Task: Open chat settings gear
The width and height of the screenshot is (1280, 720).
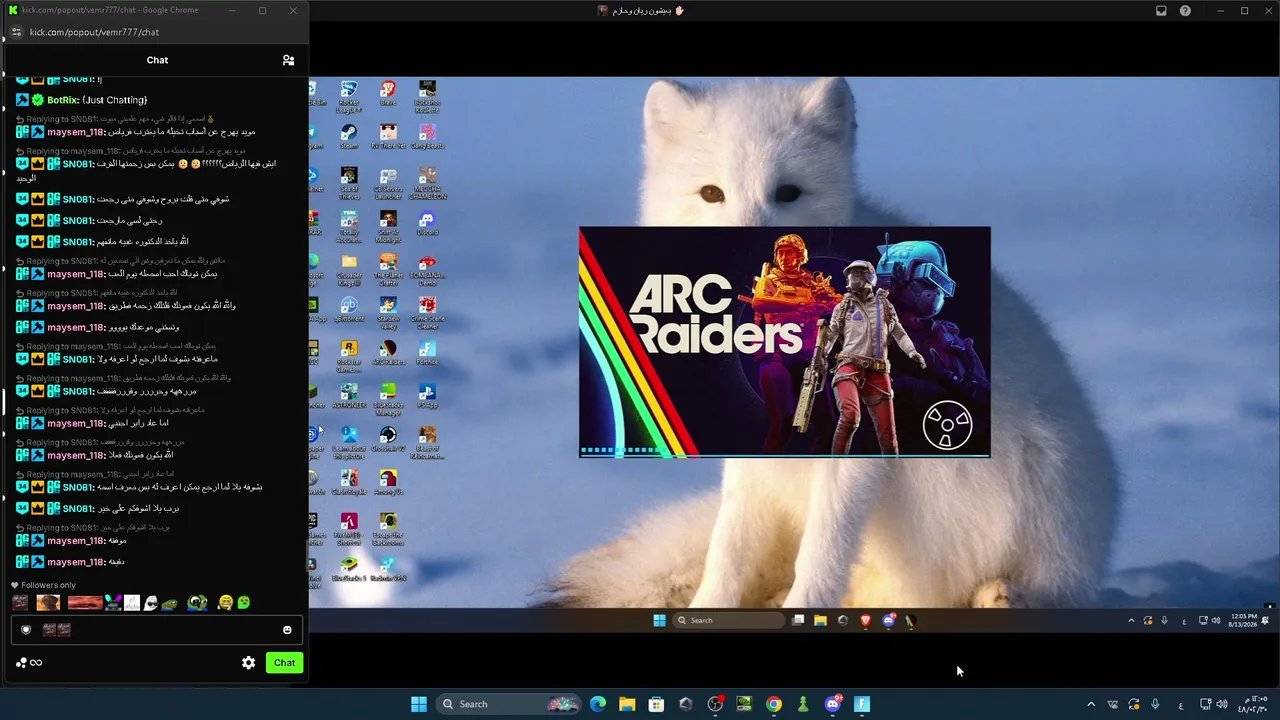Action: (x=248, y=663)
